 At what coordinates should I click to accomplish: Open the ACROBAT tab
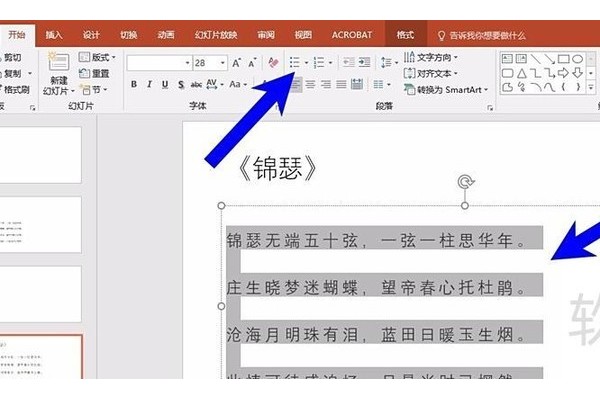click(352, 35)
